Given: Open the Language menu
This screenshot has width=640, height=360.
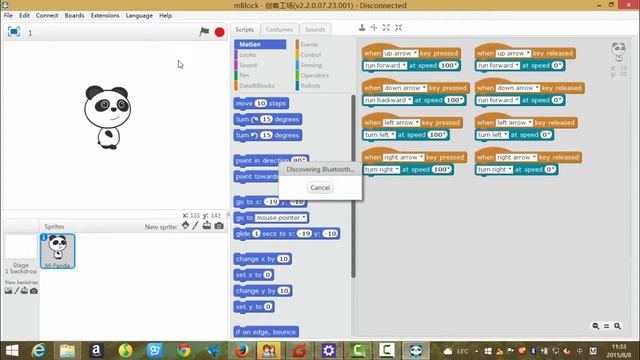Looking at the screenshot, I should tap(139, 16).
